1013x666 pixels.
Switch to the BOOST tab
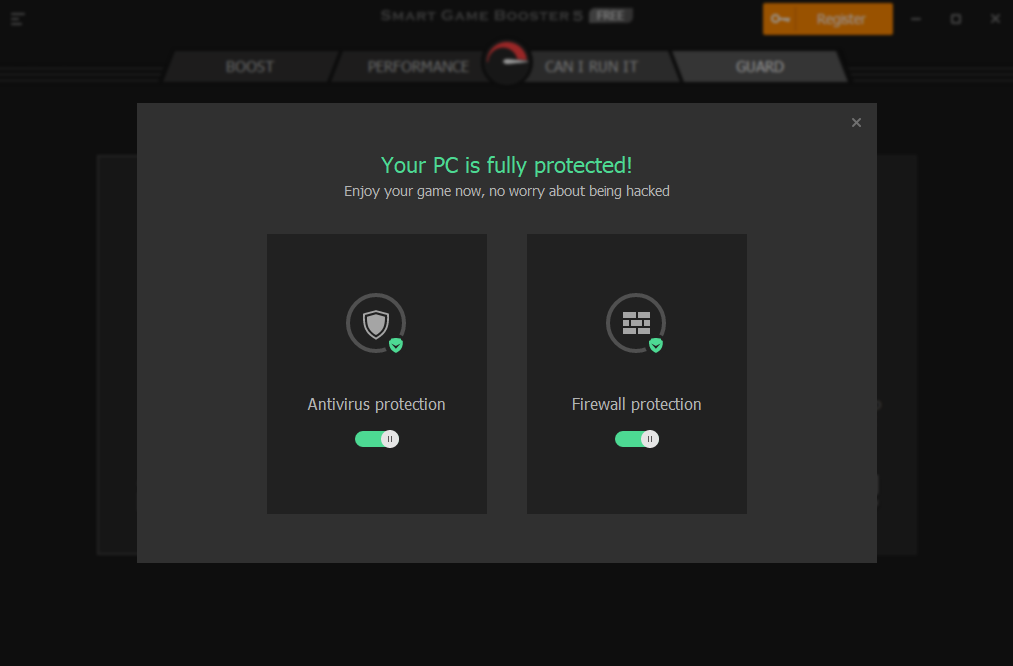[250, 67]
